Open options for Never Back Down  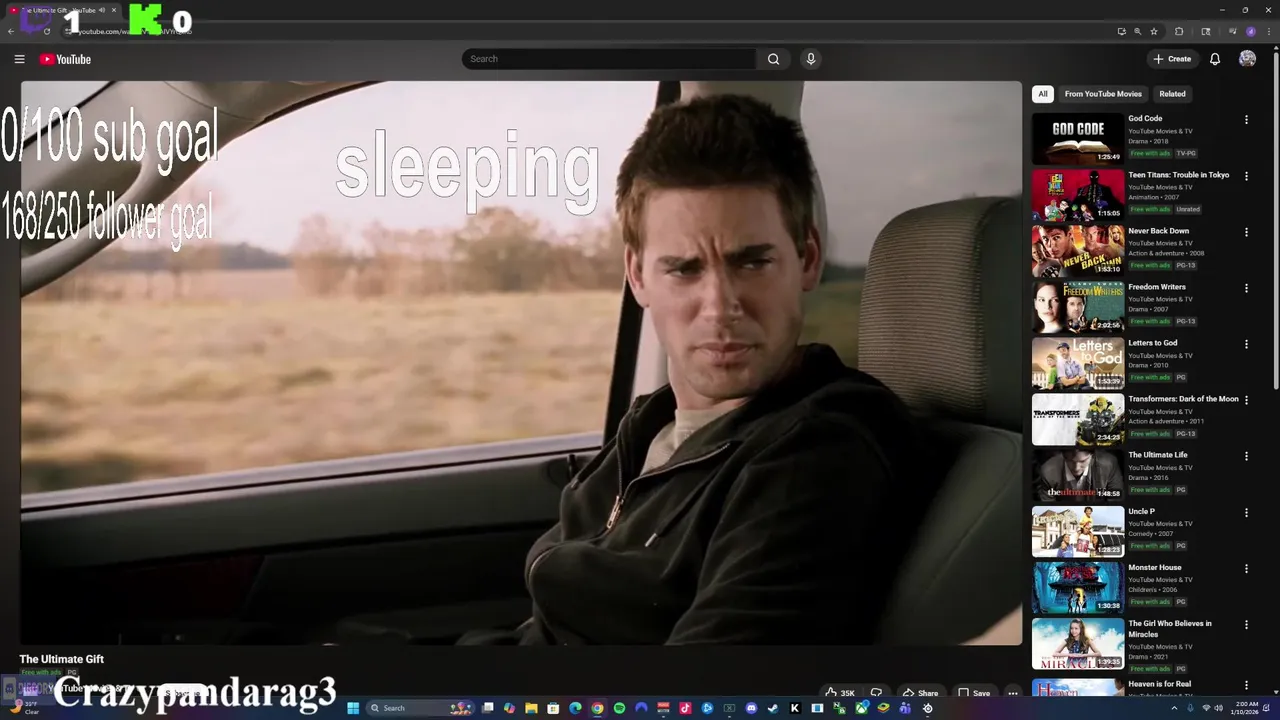point(1246,232)
